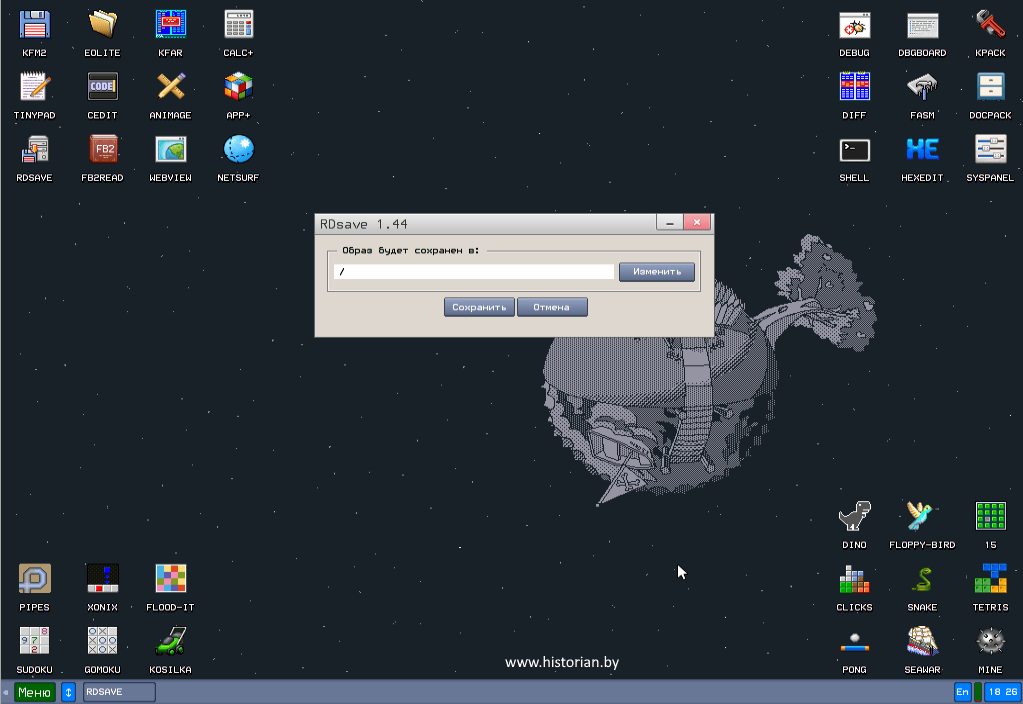
Task: Click the Изменить button to change path
Action: pyautogui.click(x=656, y=271)
